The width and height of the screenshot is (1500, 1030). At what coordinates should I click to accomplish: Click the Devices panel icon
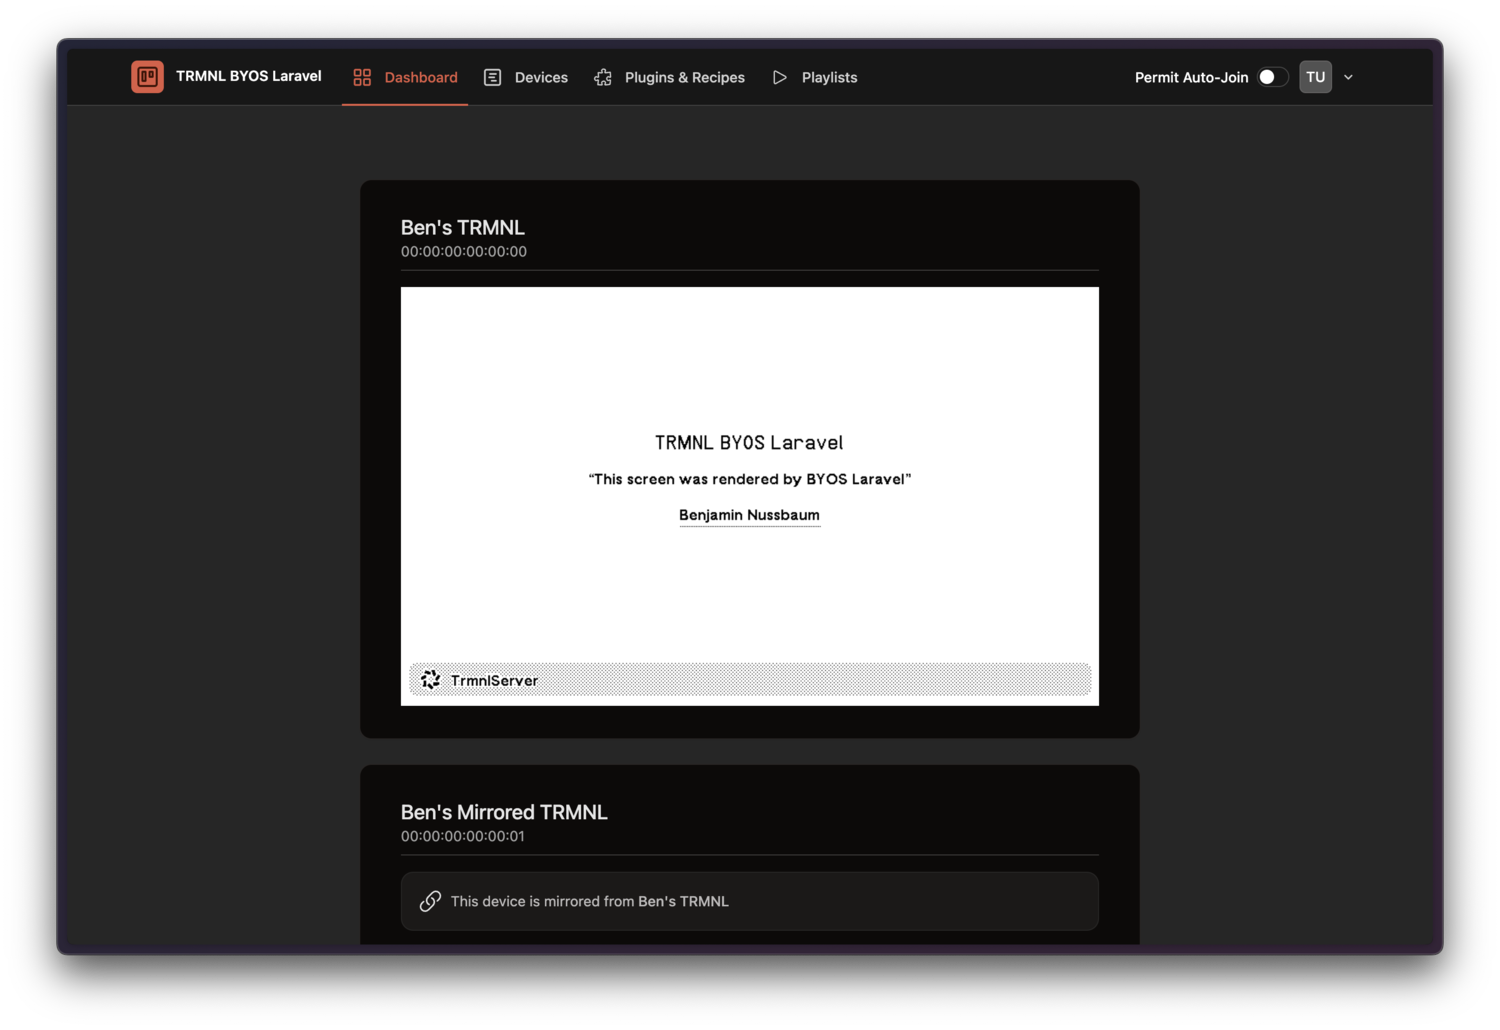click(x=492, y=77)
